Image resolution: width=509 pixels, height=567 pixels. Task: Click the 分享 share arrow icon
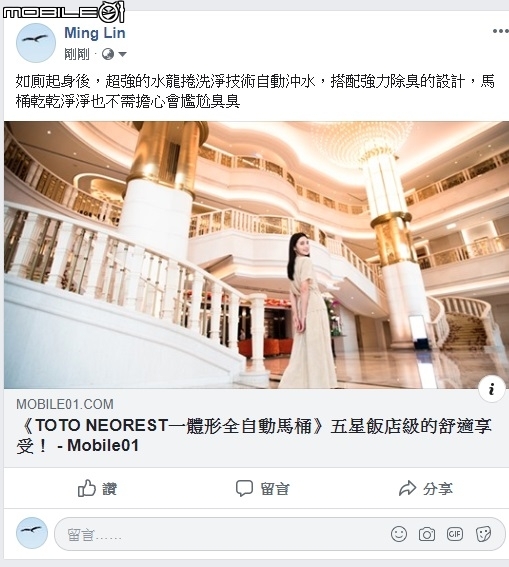point(407,488)
